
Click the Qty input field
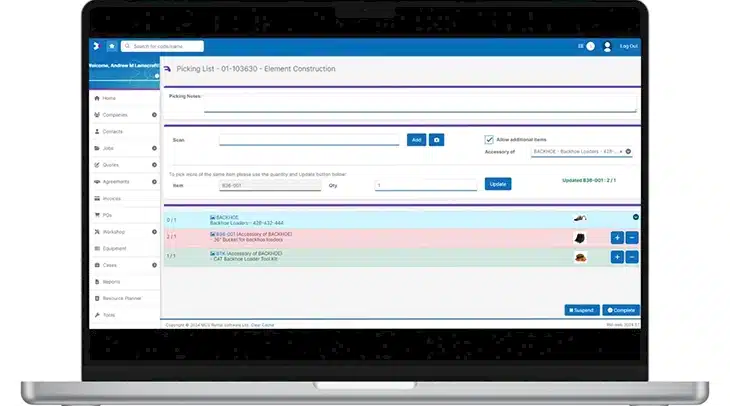point(426,185)
